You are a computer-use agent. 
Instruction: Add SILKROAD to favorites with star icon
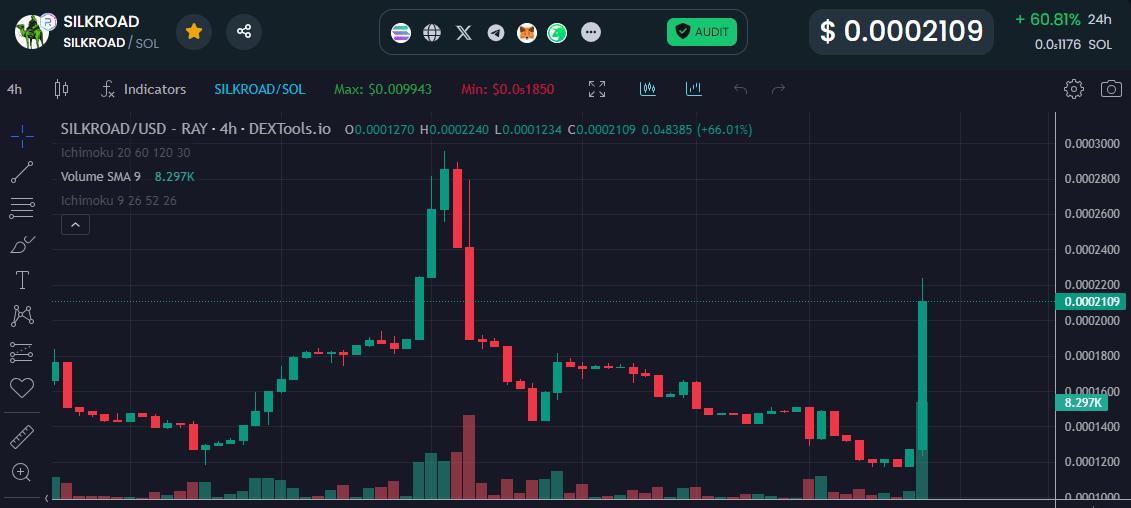coord(193,32)
